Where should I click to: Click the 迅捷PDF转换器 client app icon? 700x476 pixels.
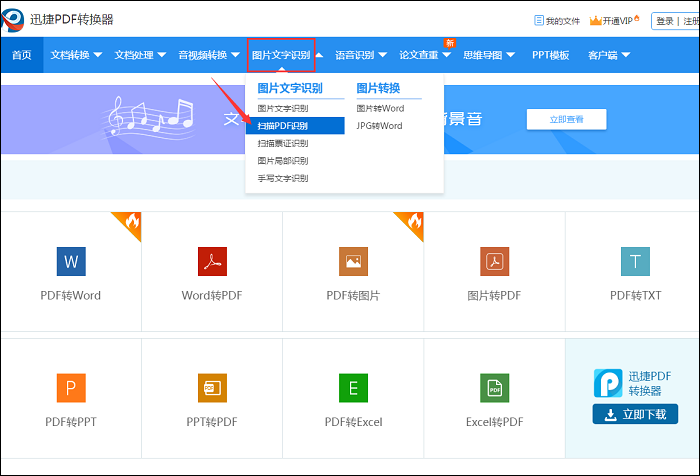pos(608,383)
